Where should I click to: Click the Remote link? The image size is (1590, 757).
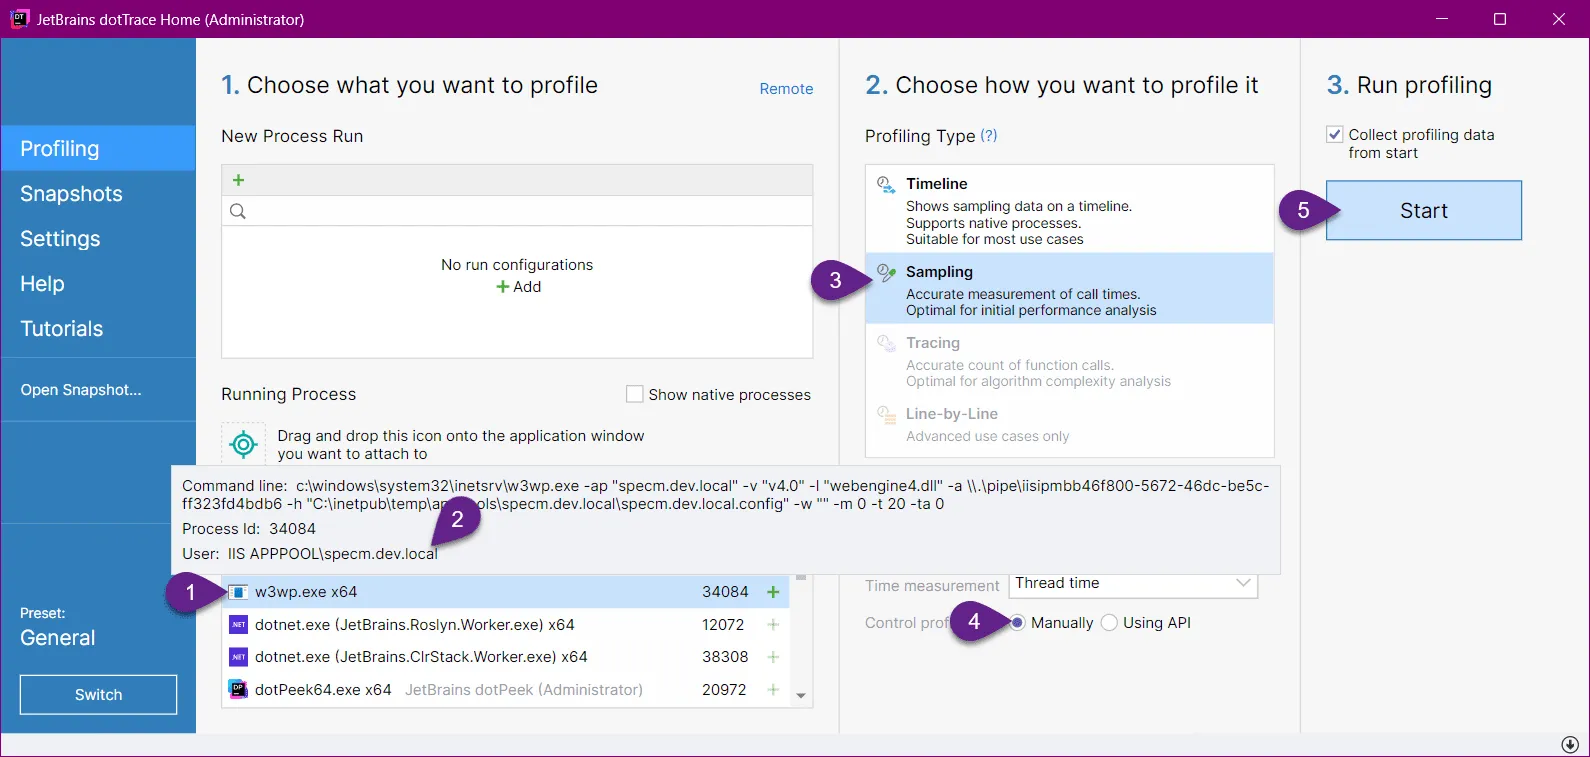[786, 89]
